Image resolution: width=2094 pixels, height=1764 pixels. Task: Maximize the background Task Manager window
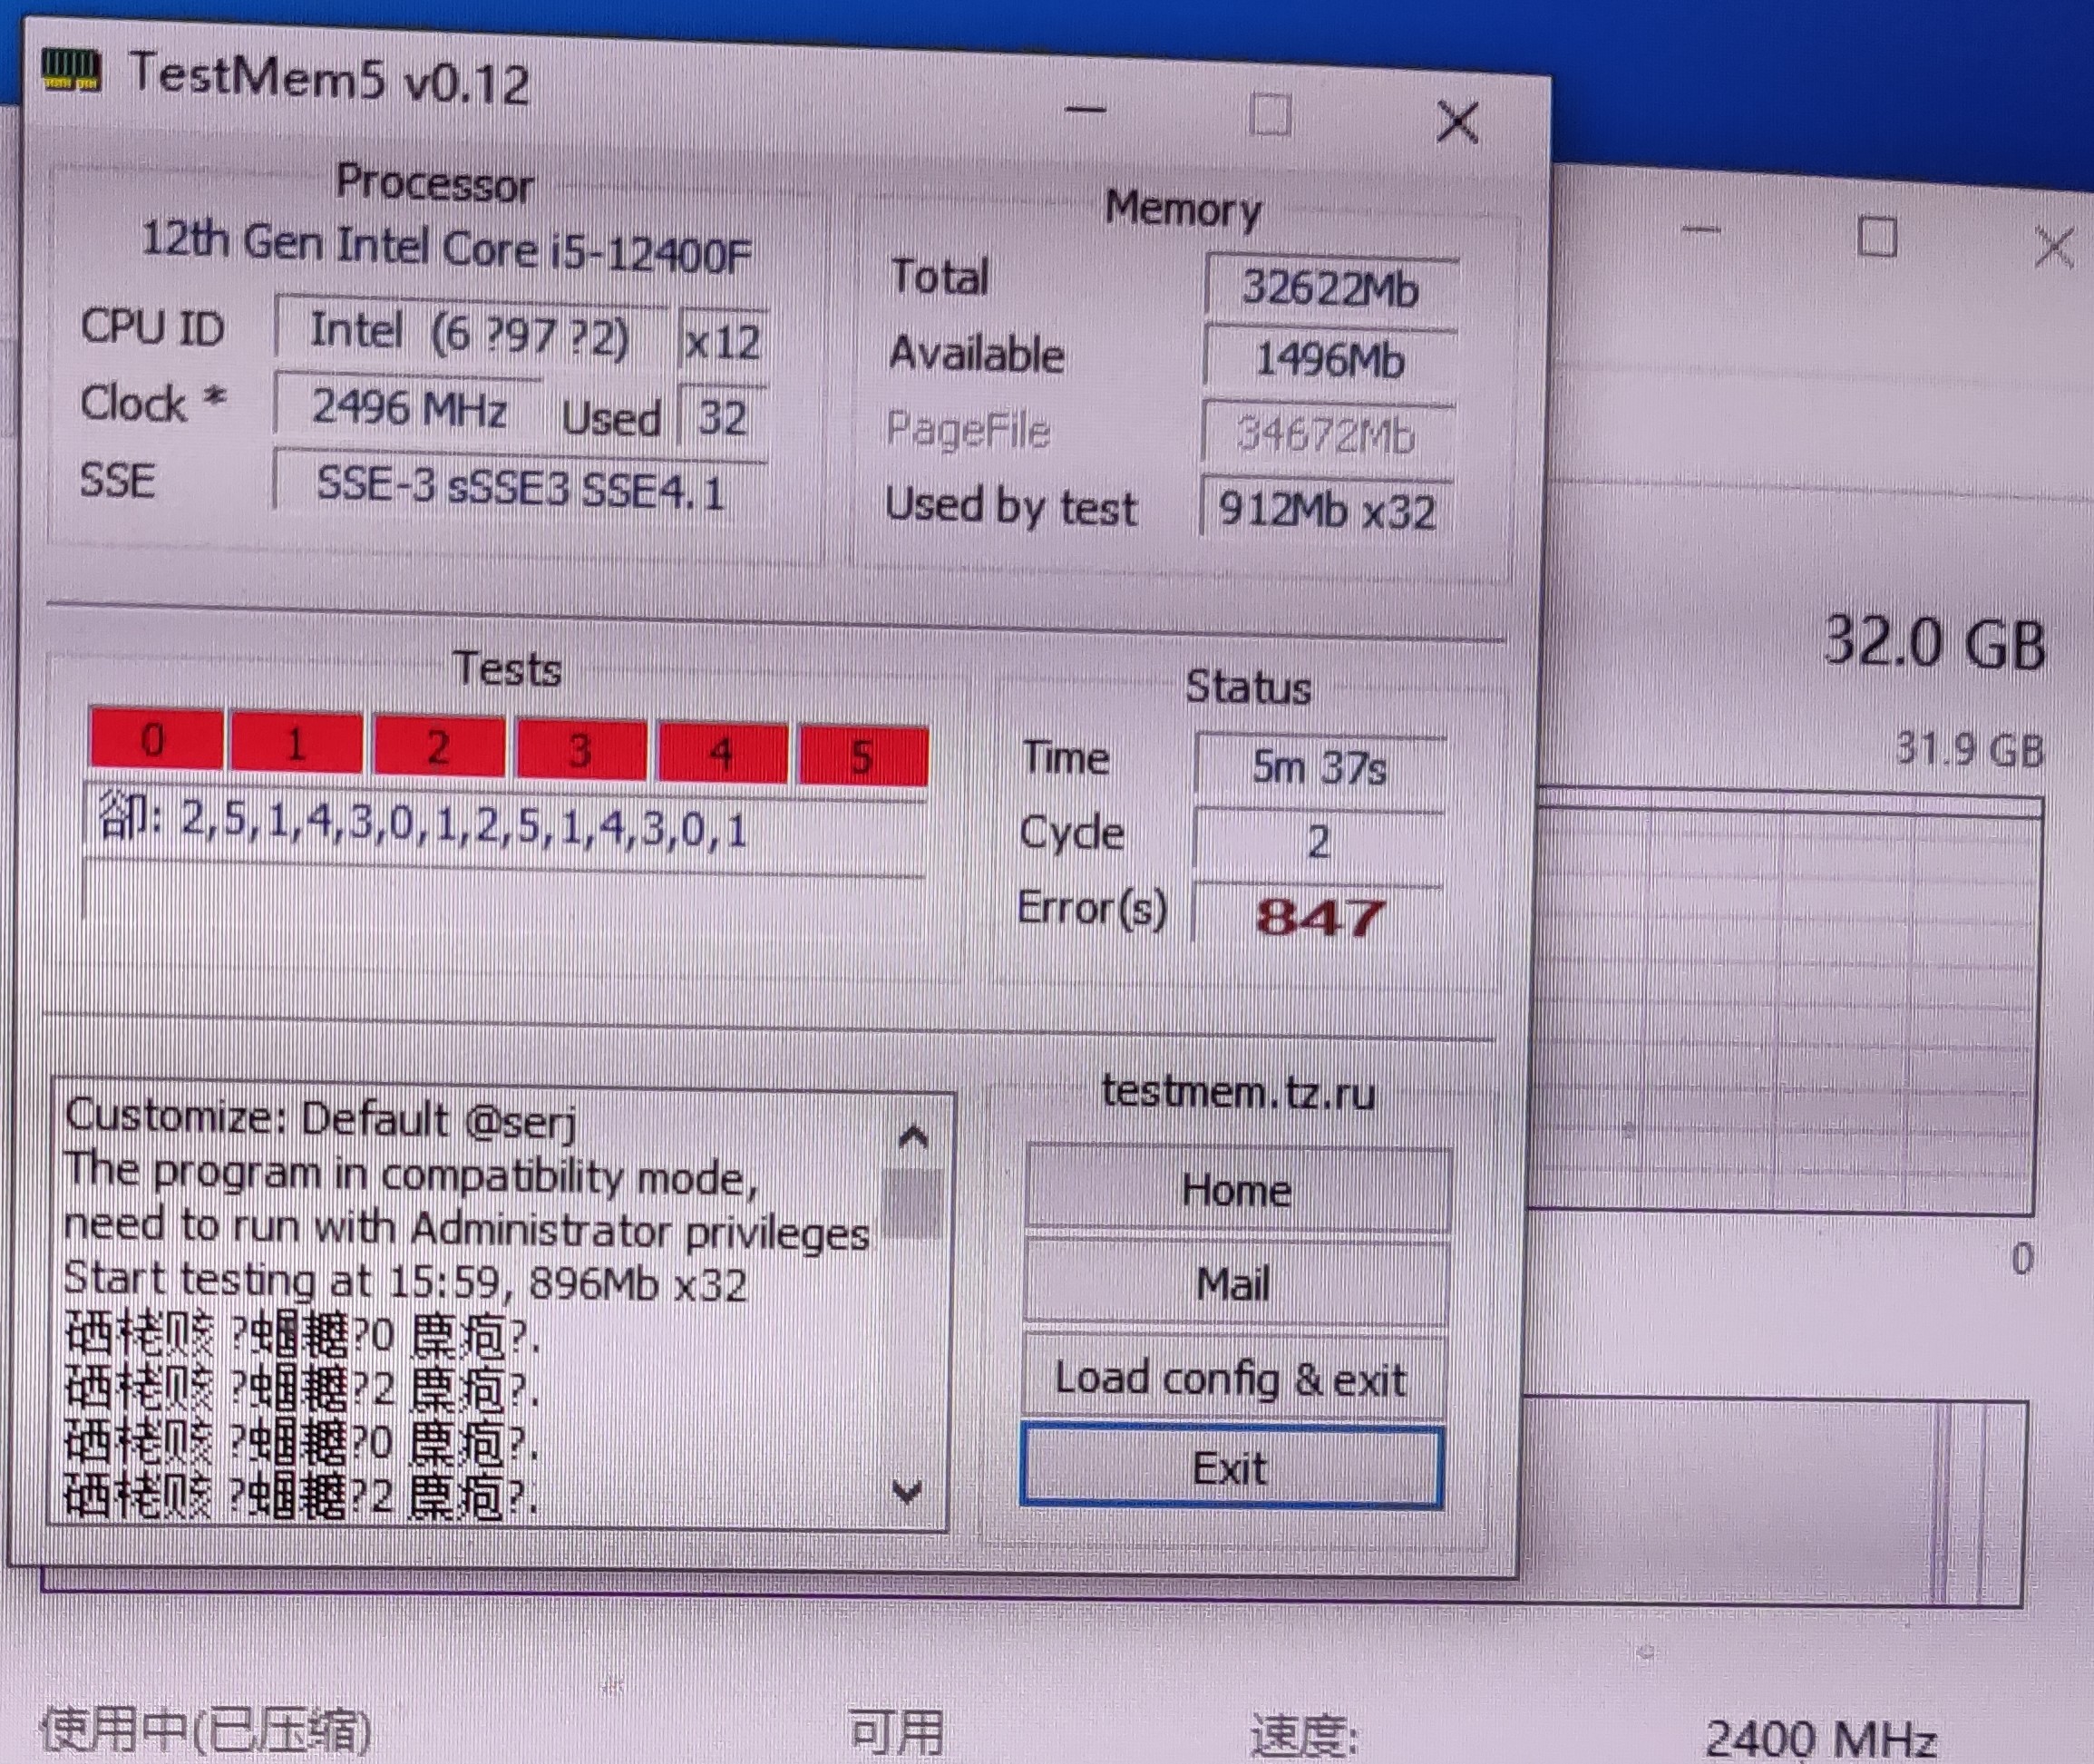(x=1876, y=237)
